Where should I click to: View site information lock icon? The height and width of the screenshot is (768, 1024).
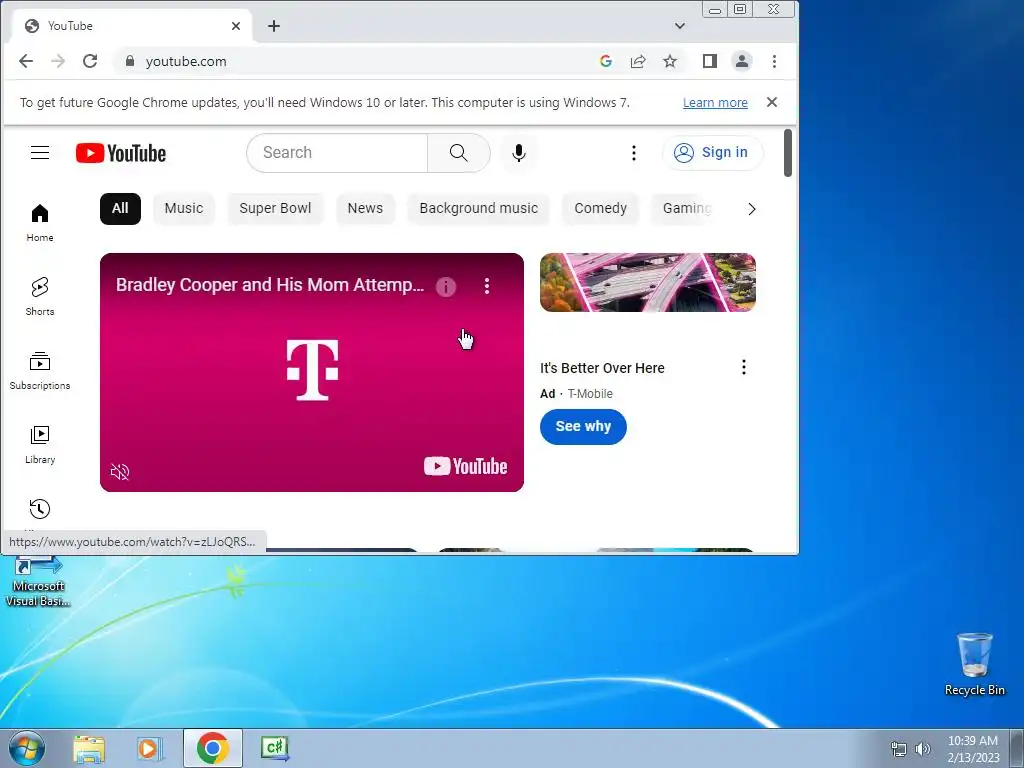(130, 61)
